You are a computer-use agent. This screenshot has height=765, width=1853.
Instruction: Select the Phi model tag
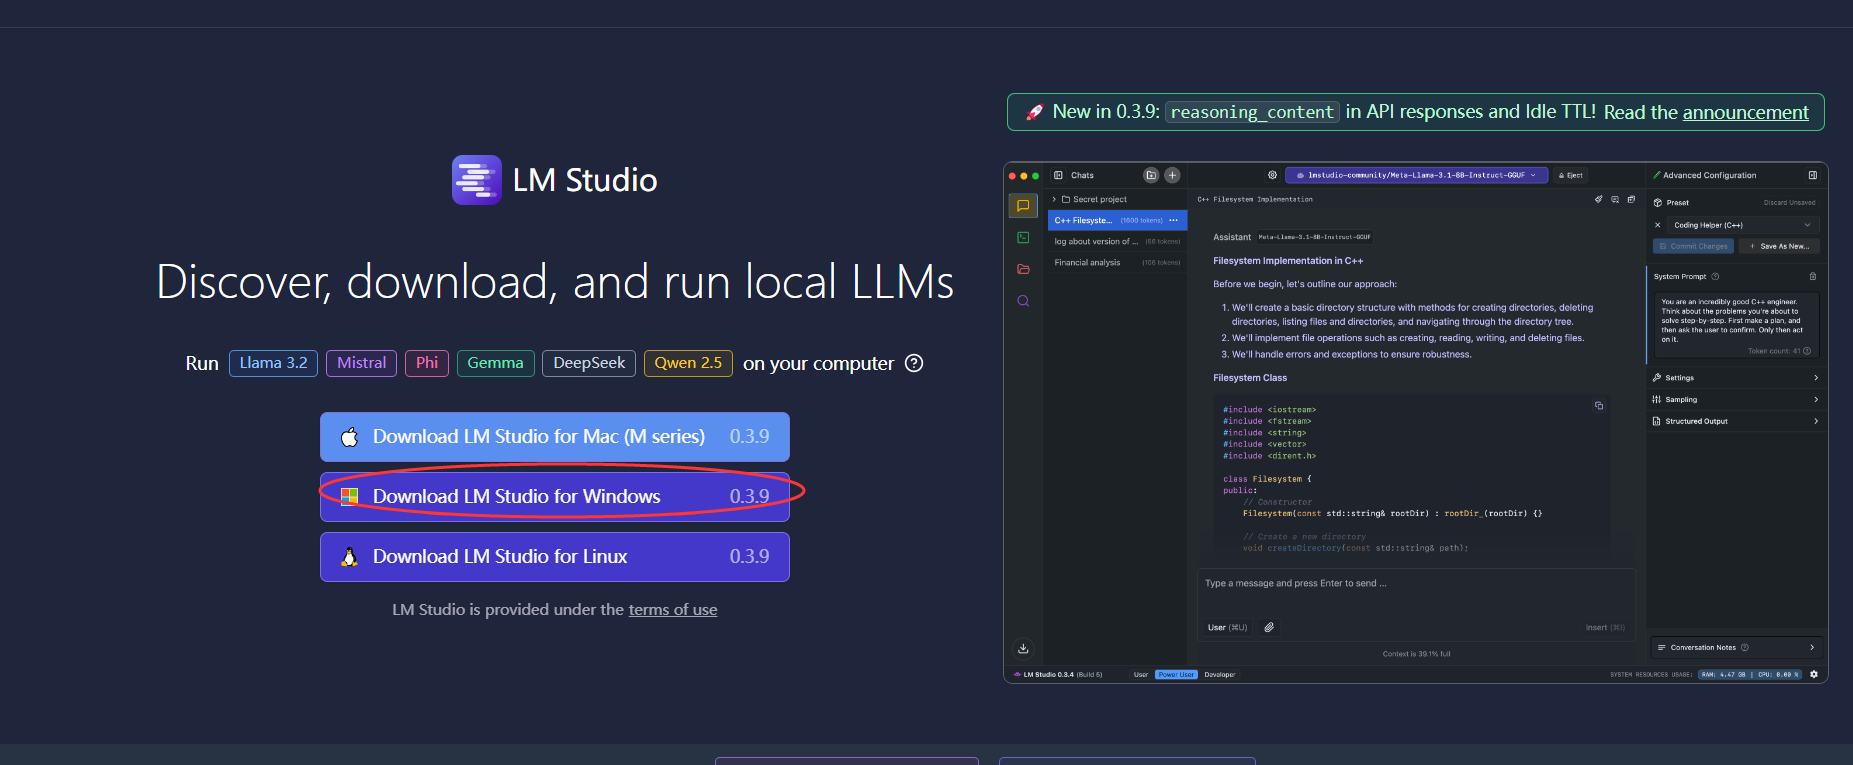pos(427,363)
